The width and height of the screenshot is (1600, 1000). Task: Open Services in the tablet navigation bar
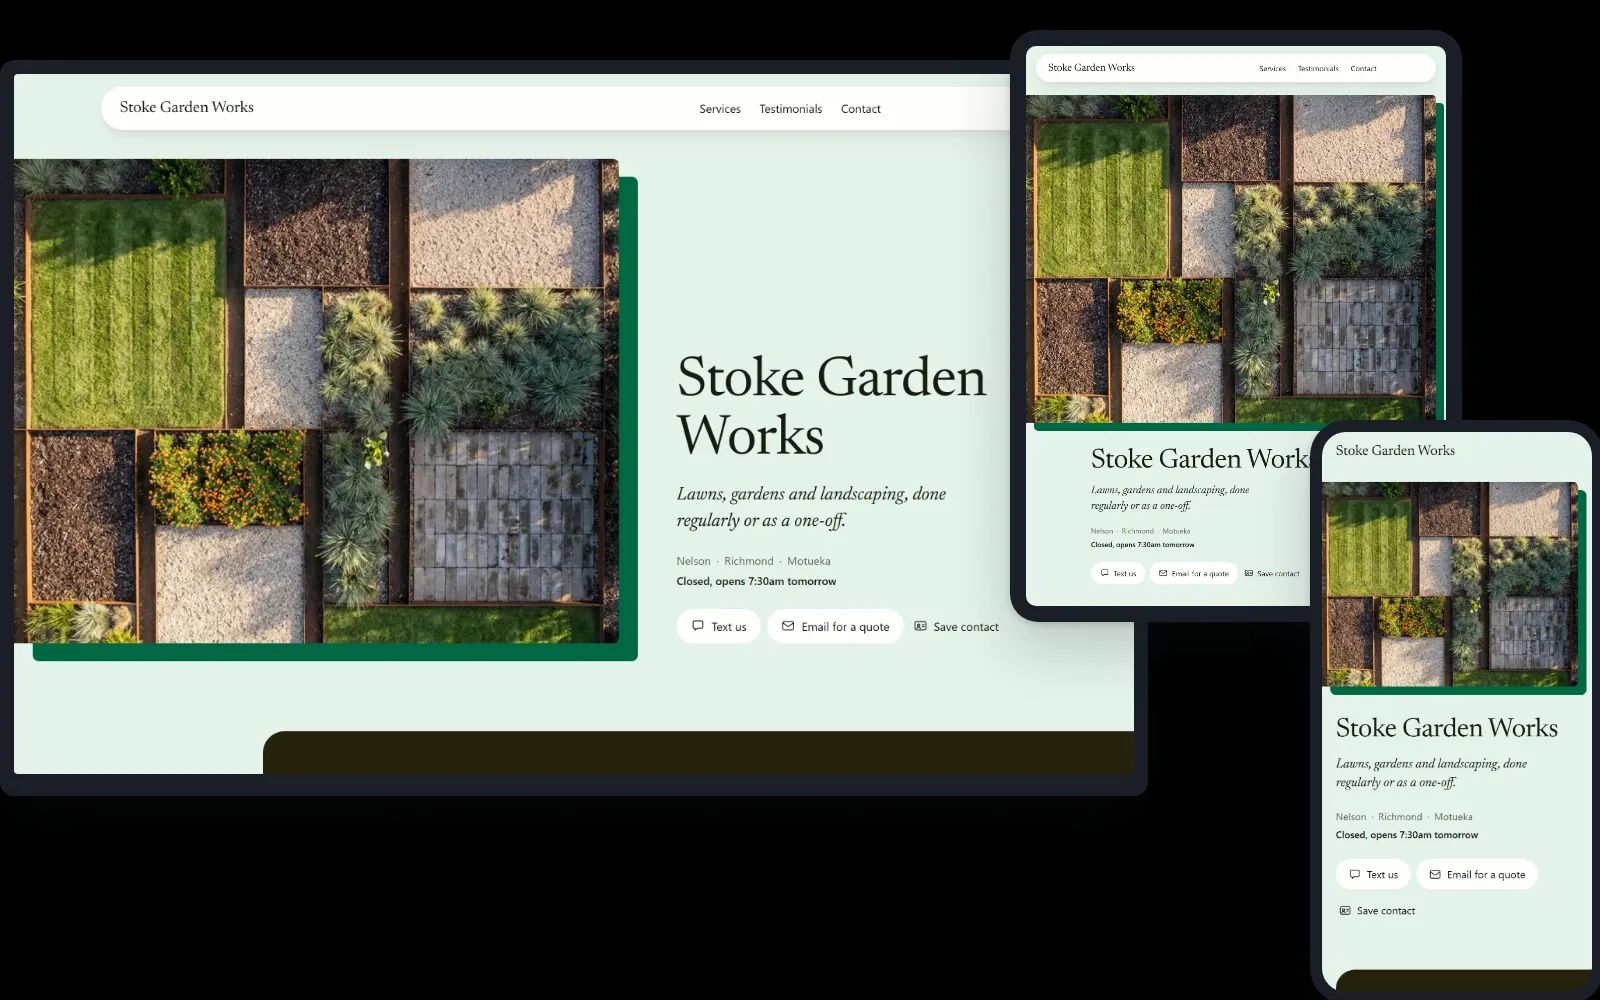pos(1272,69)
